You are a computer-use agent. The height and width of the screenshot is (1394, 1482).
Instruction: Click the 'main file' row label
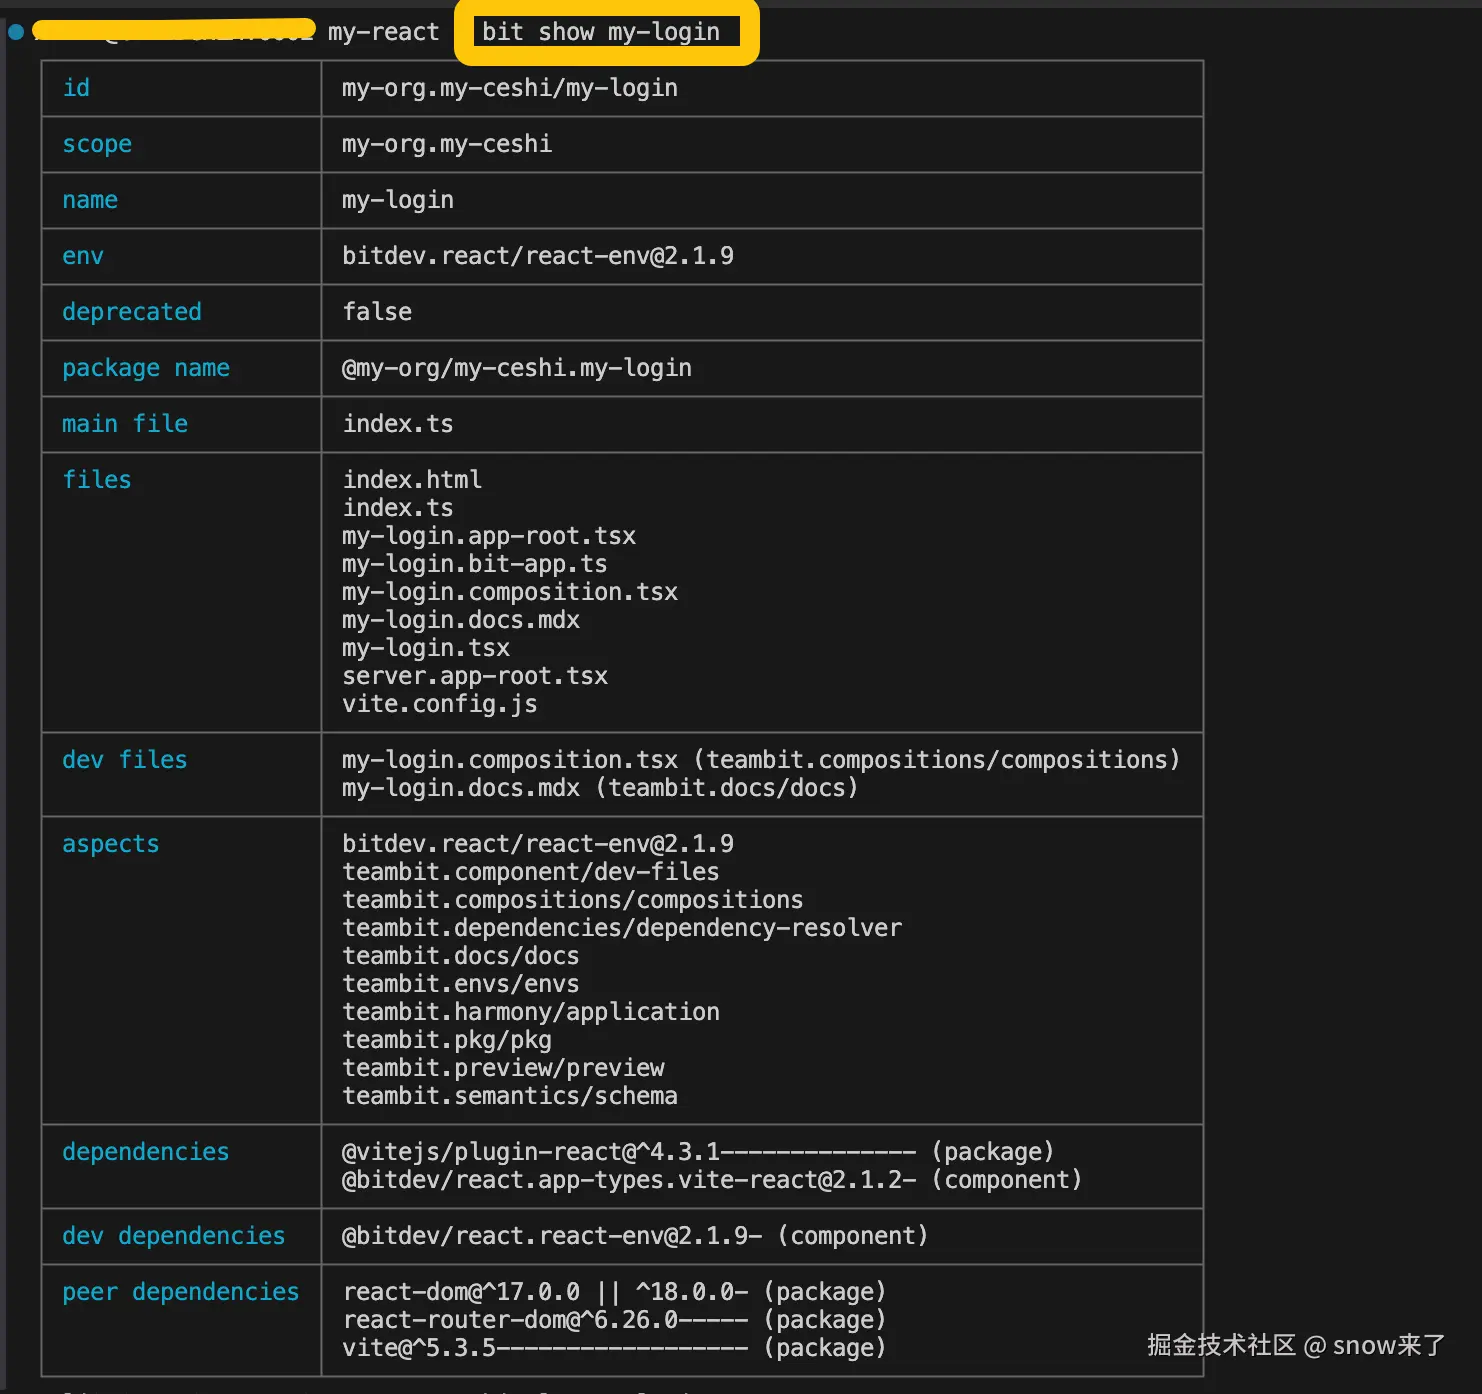click(125, 424)
